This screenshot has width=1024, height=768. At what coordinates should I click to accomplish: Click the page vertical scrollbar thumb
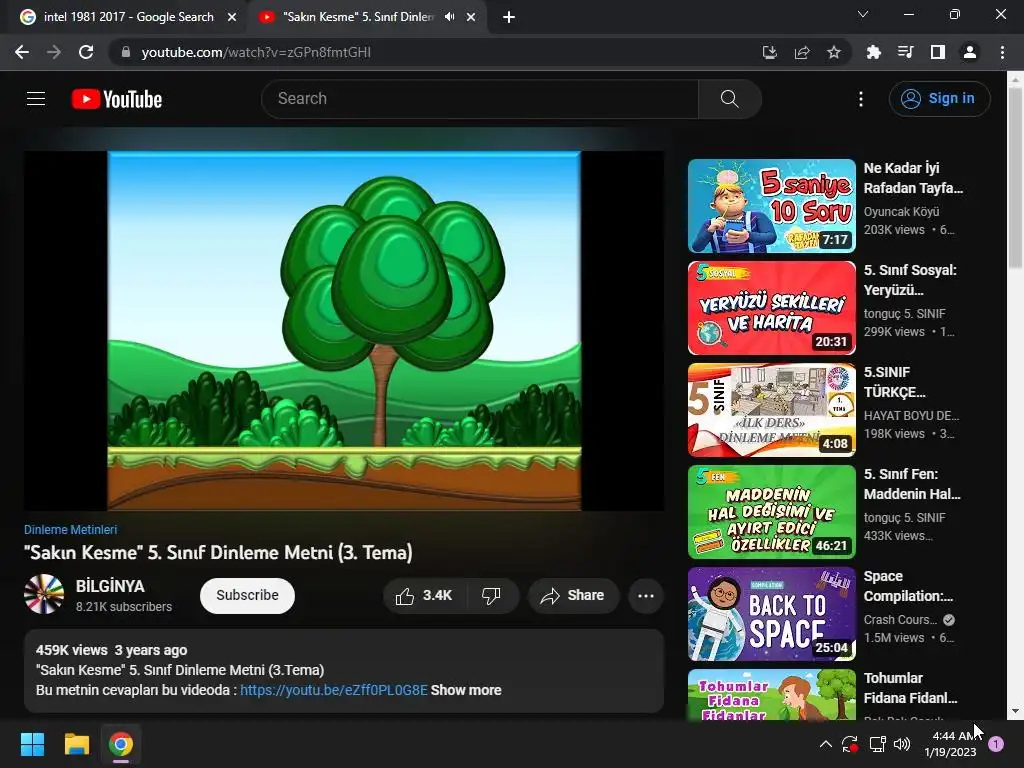1015,177
